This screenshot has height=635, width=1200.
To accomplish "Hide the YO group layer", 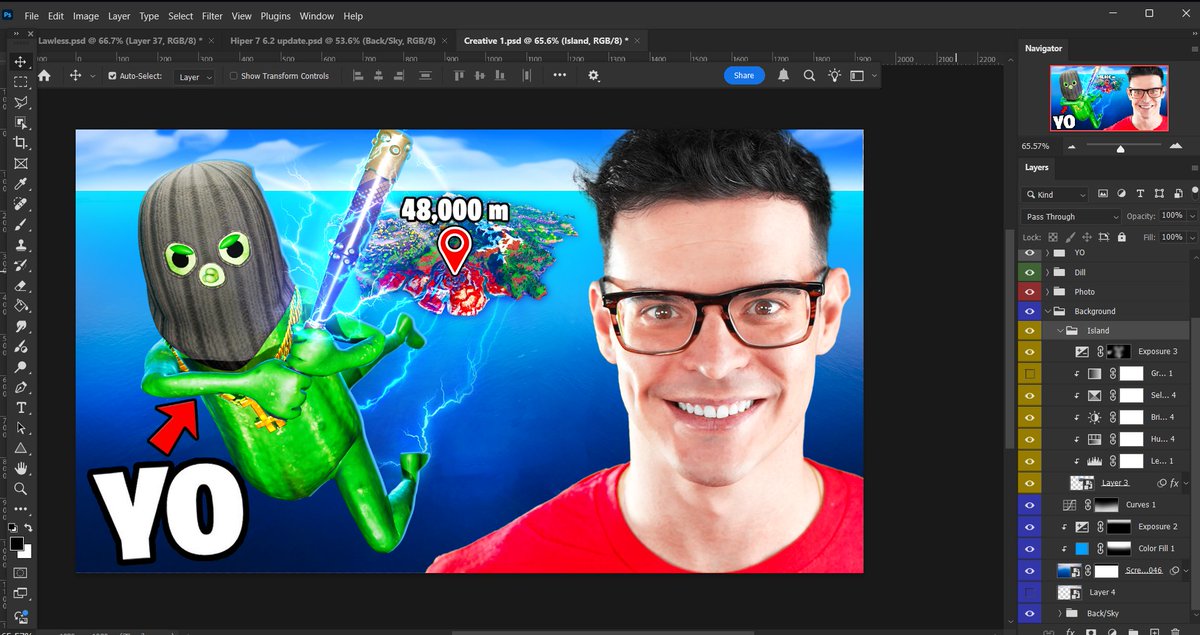I will (x=1029, y=253).
